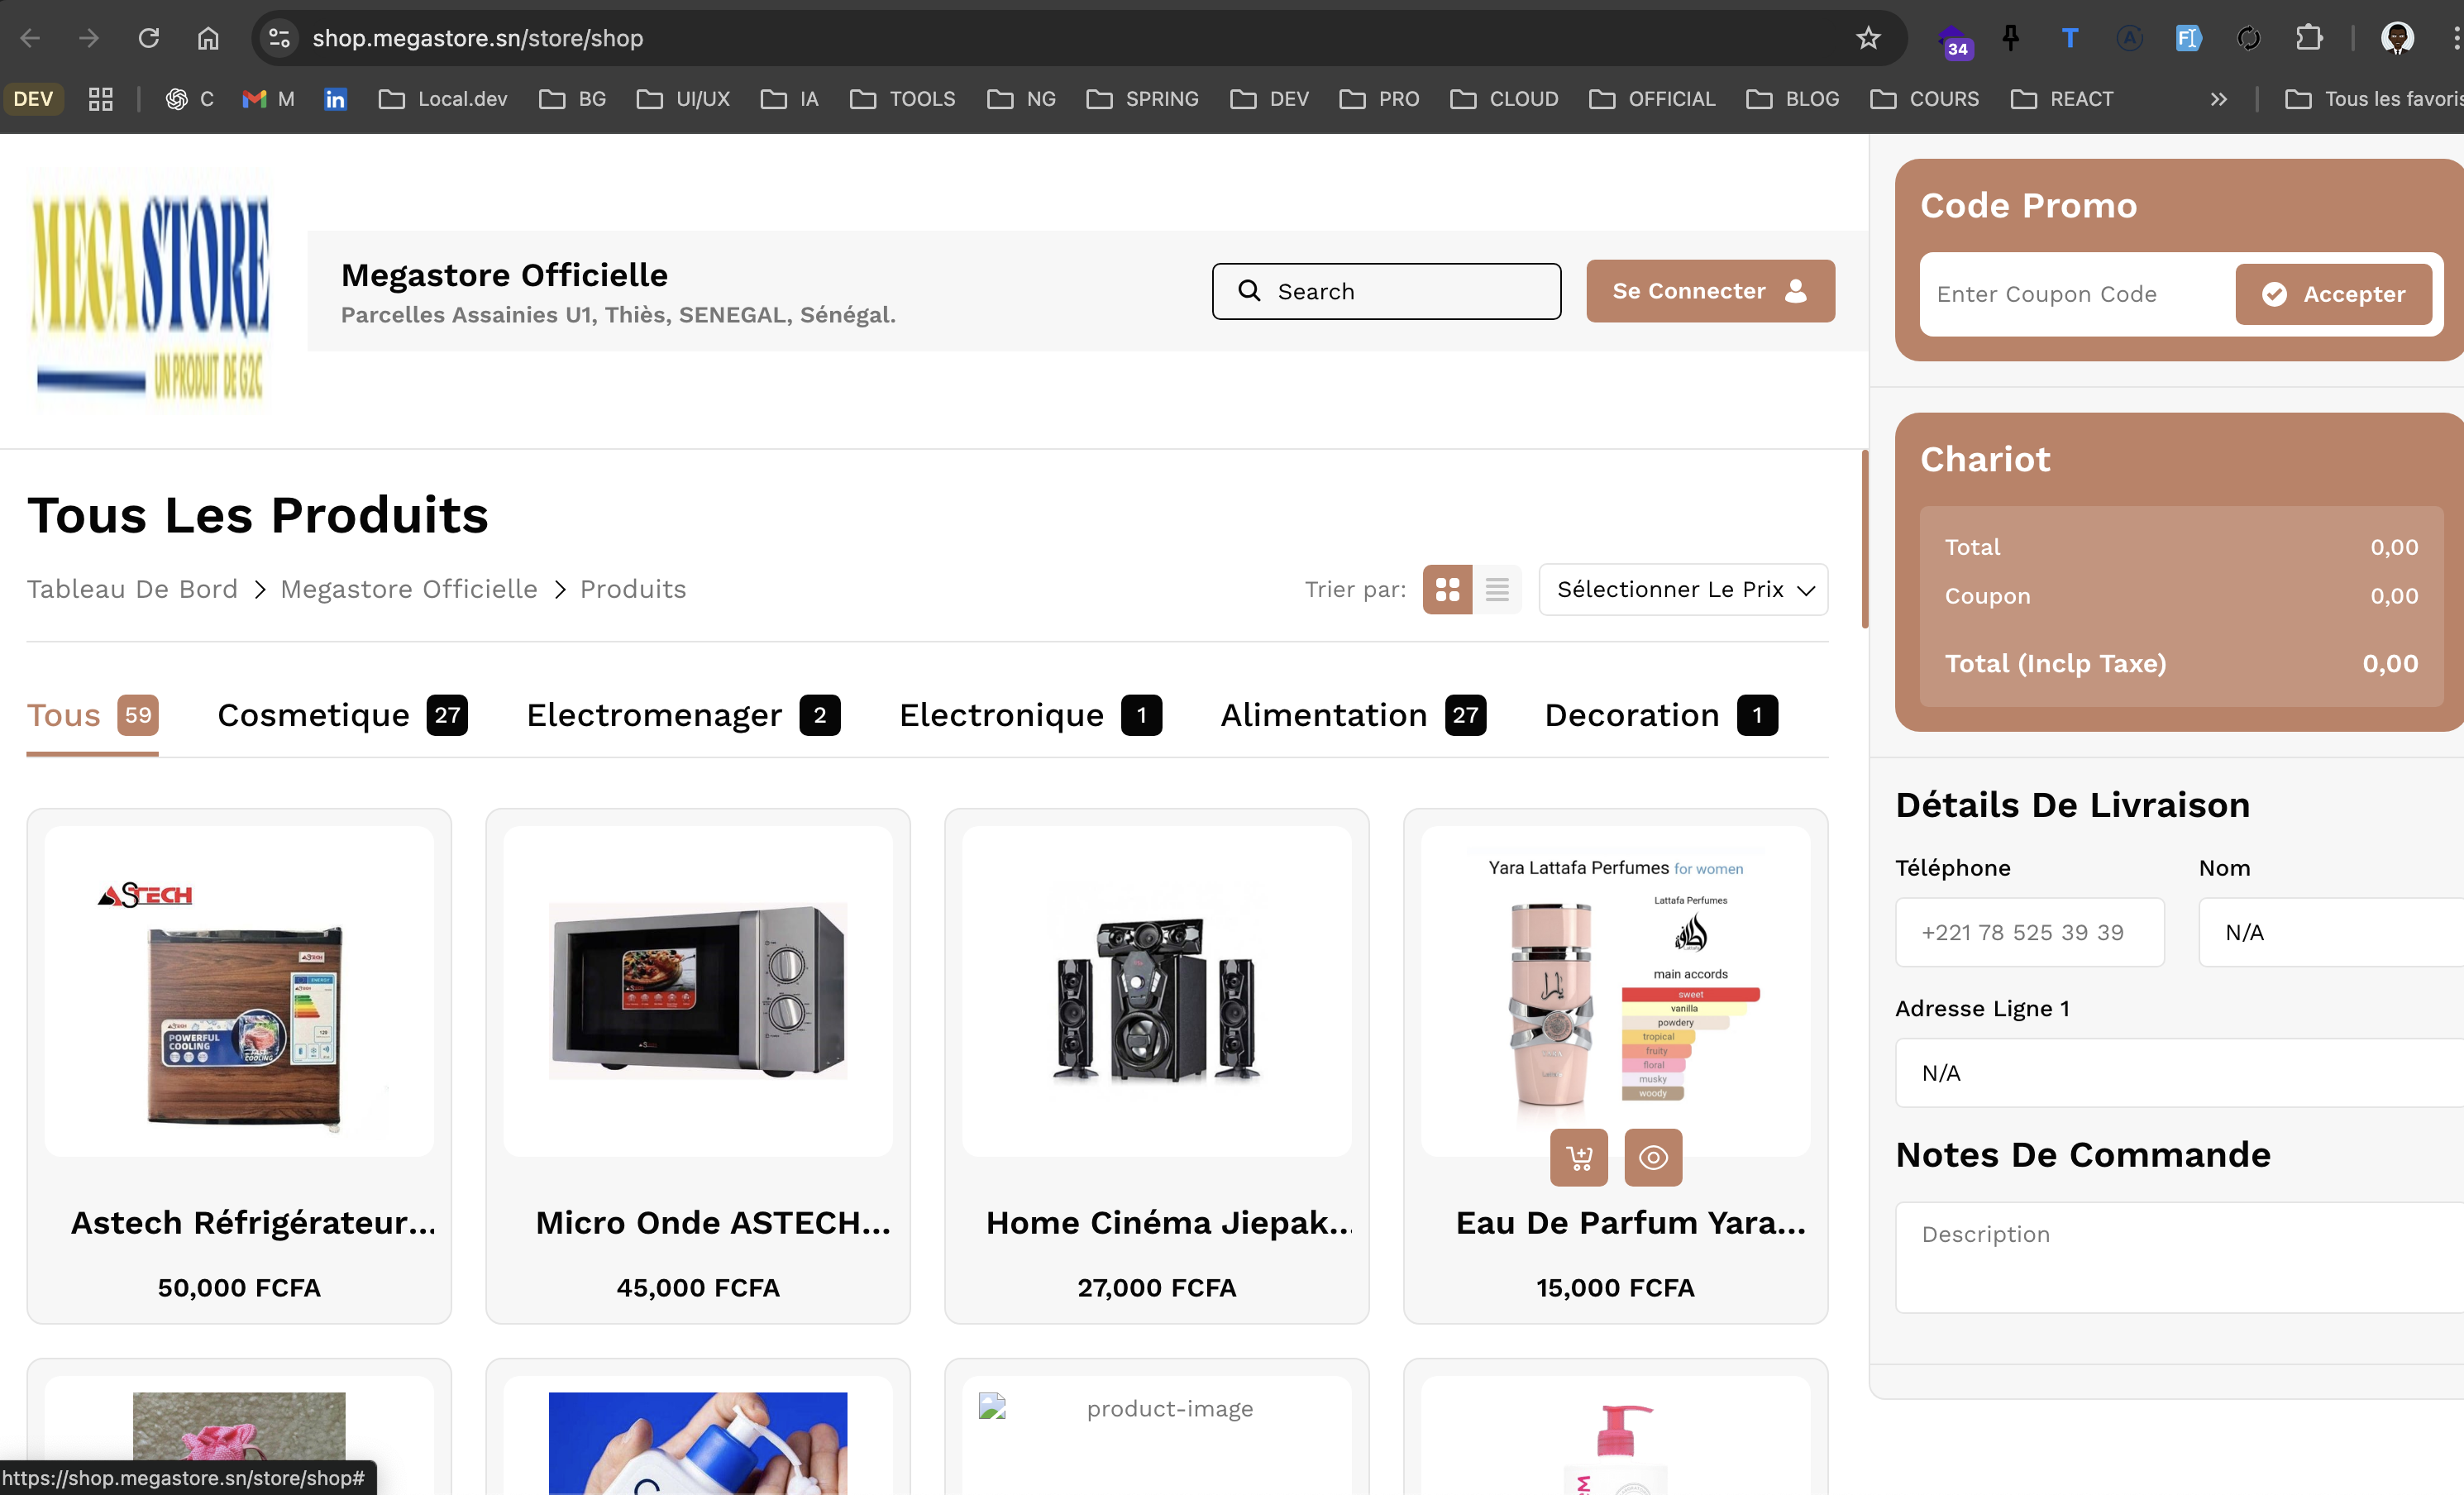
Task: Open the Gmail bookmark icon
Action: [254, 99]
